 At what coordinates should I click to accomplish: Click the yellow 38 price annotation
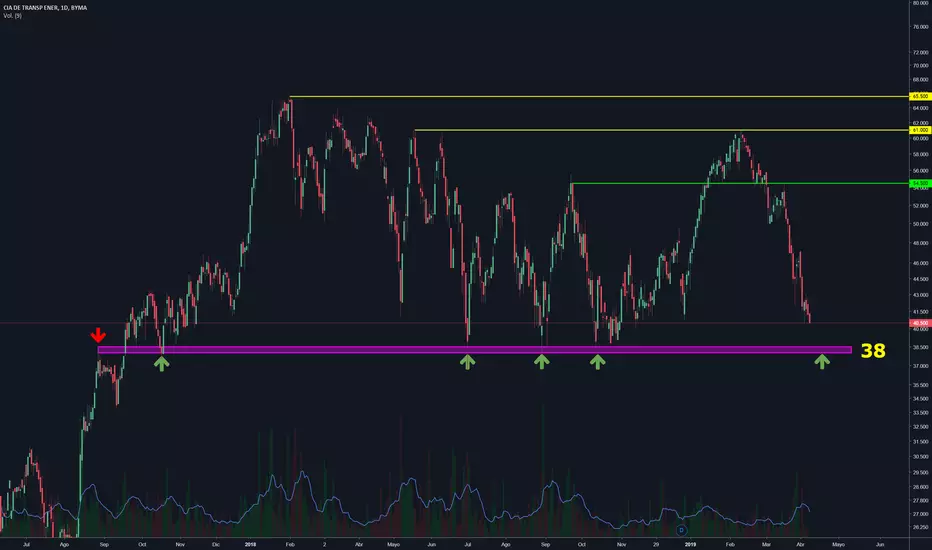pos(873,351)
